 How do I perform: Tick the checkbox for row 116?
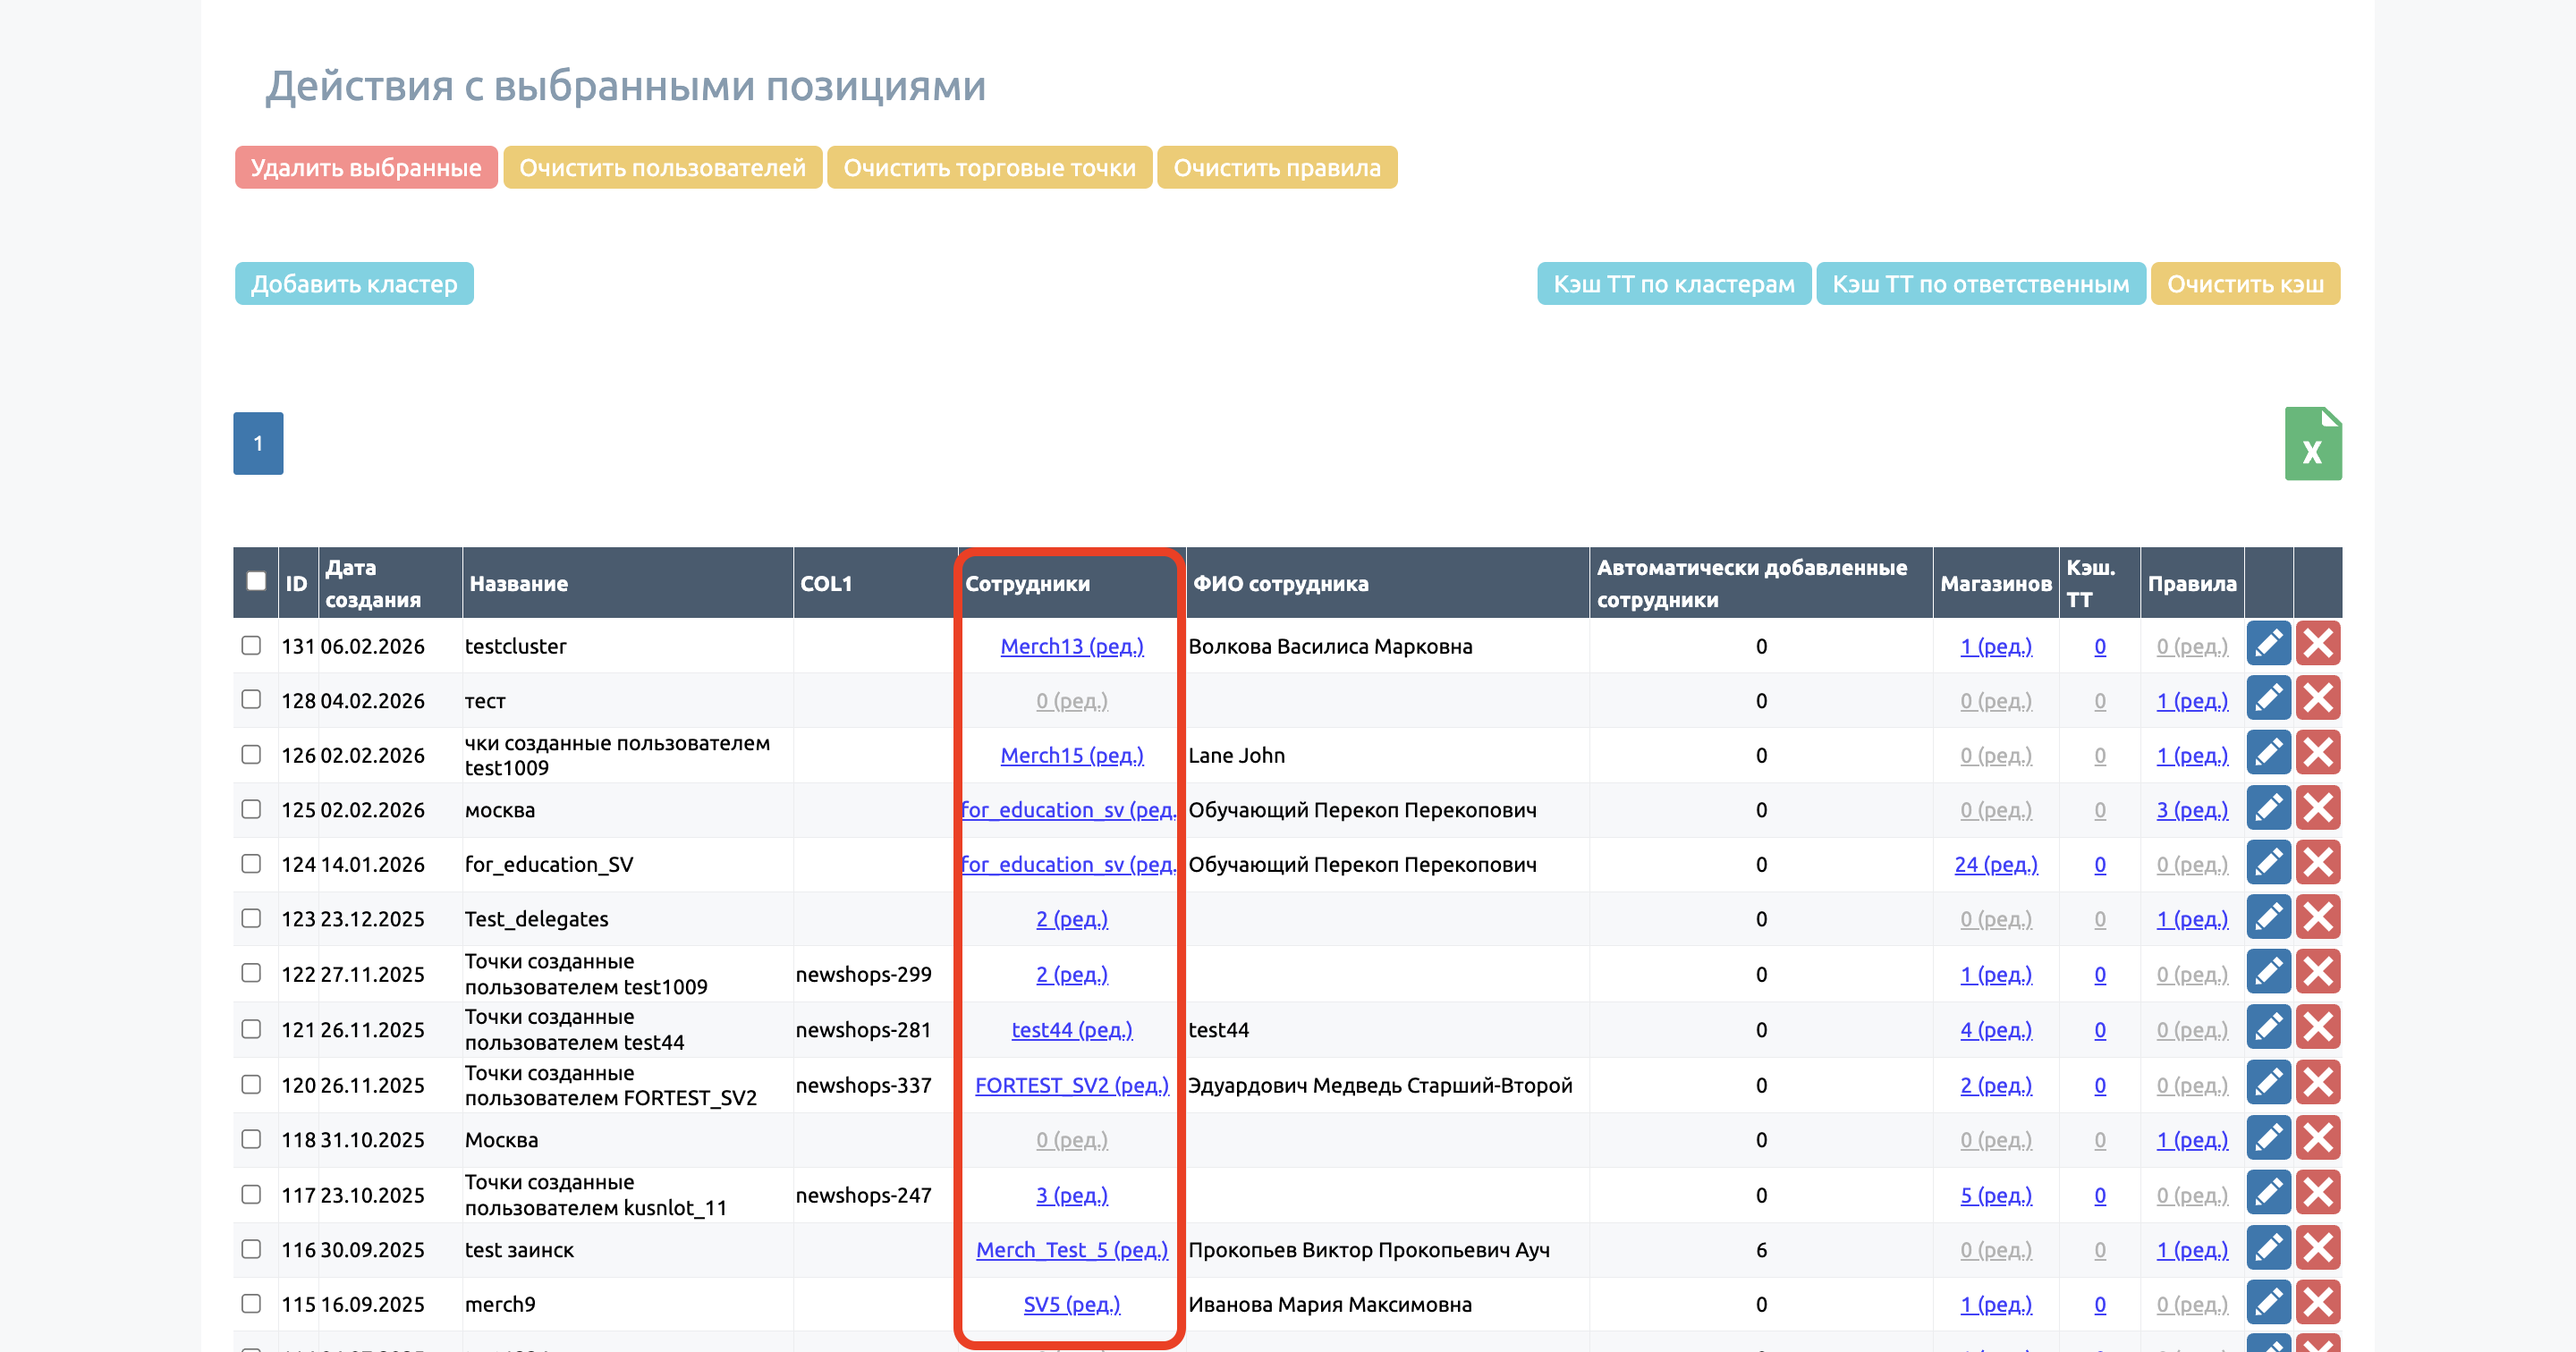(x=251, y=1248)
